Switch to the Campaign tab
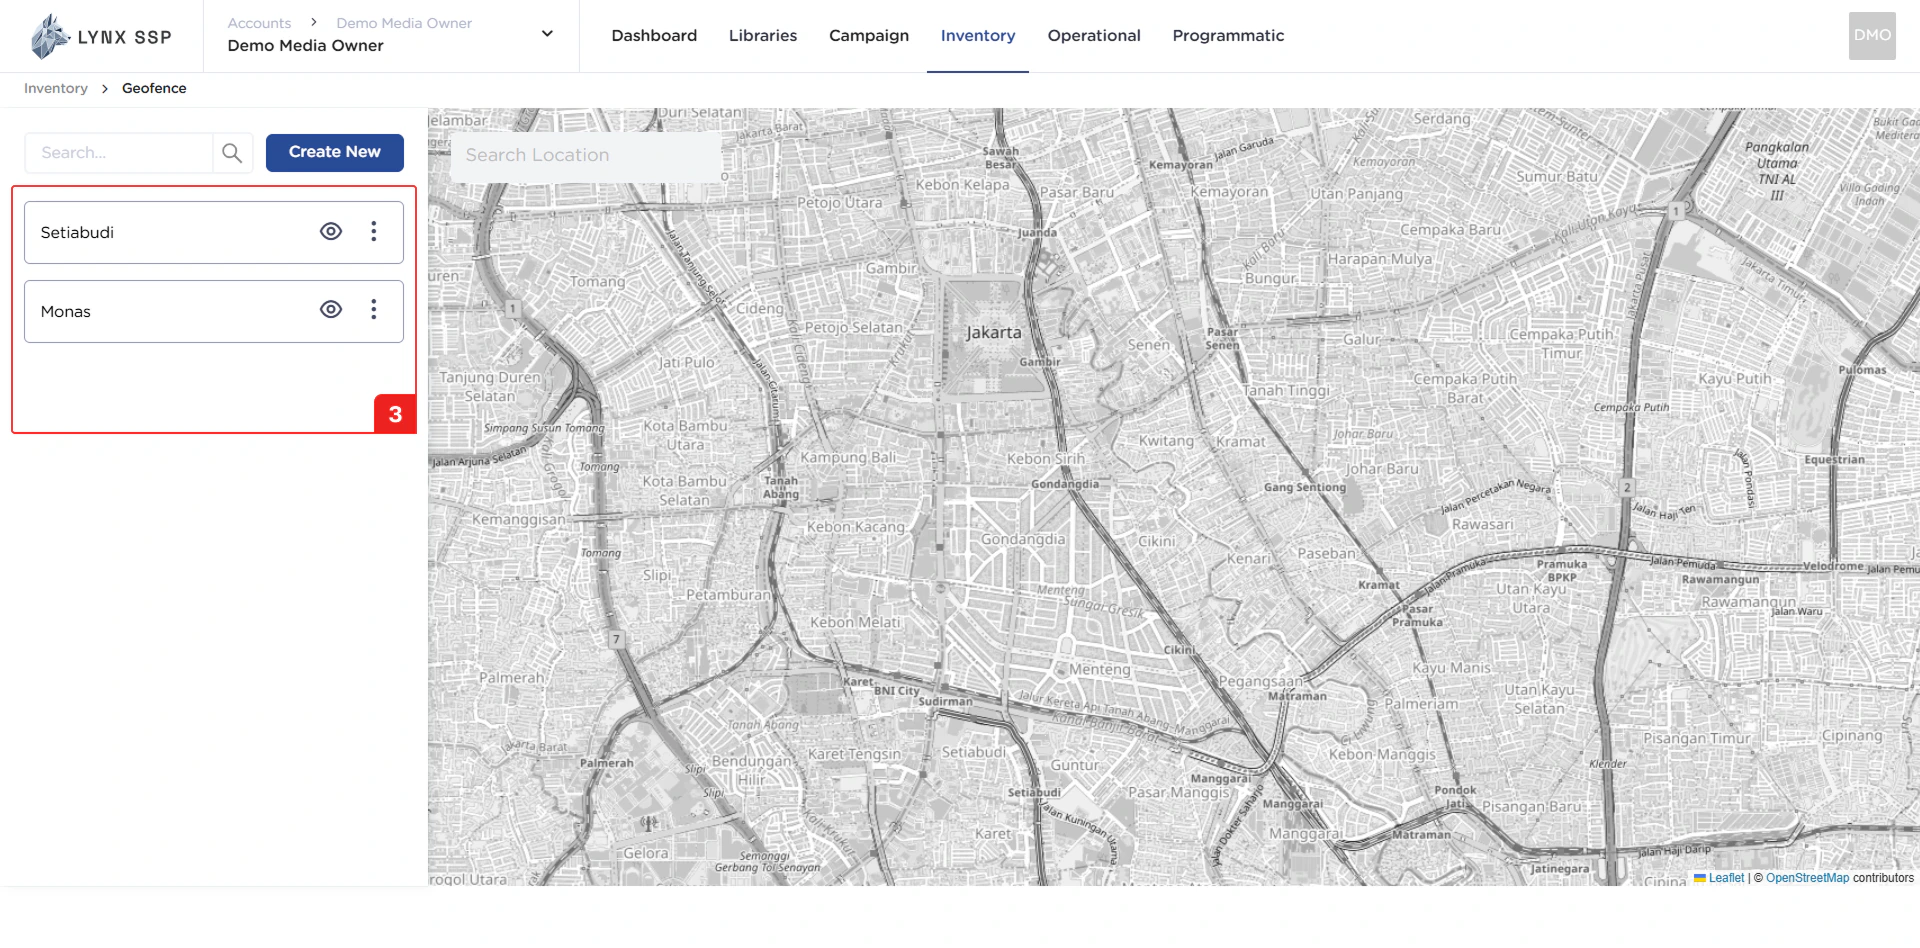Screen dimensions: 1920x948 (868, 35)
